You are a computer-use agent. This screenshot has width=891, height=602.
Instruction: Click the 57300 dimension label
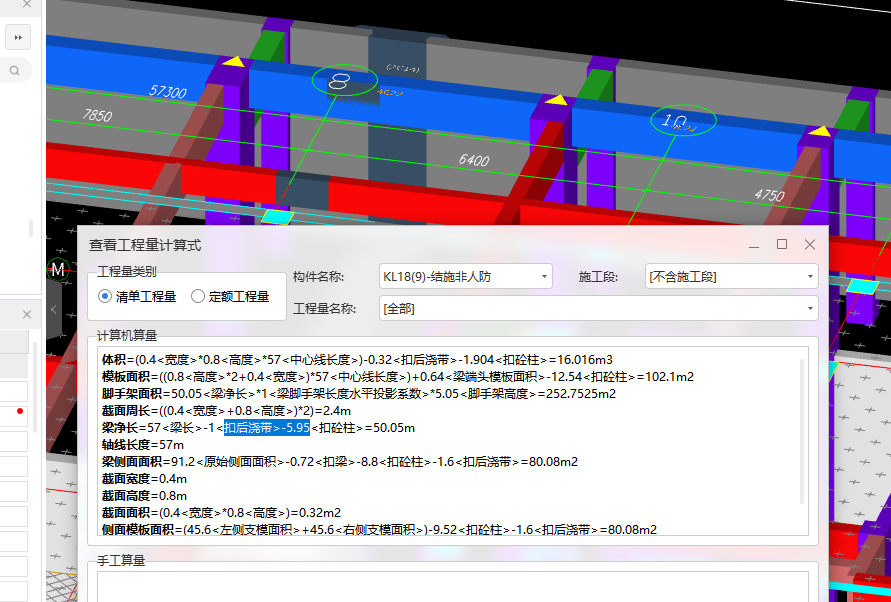168,91
